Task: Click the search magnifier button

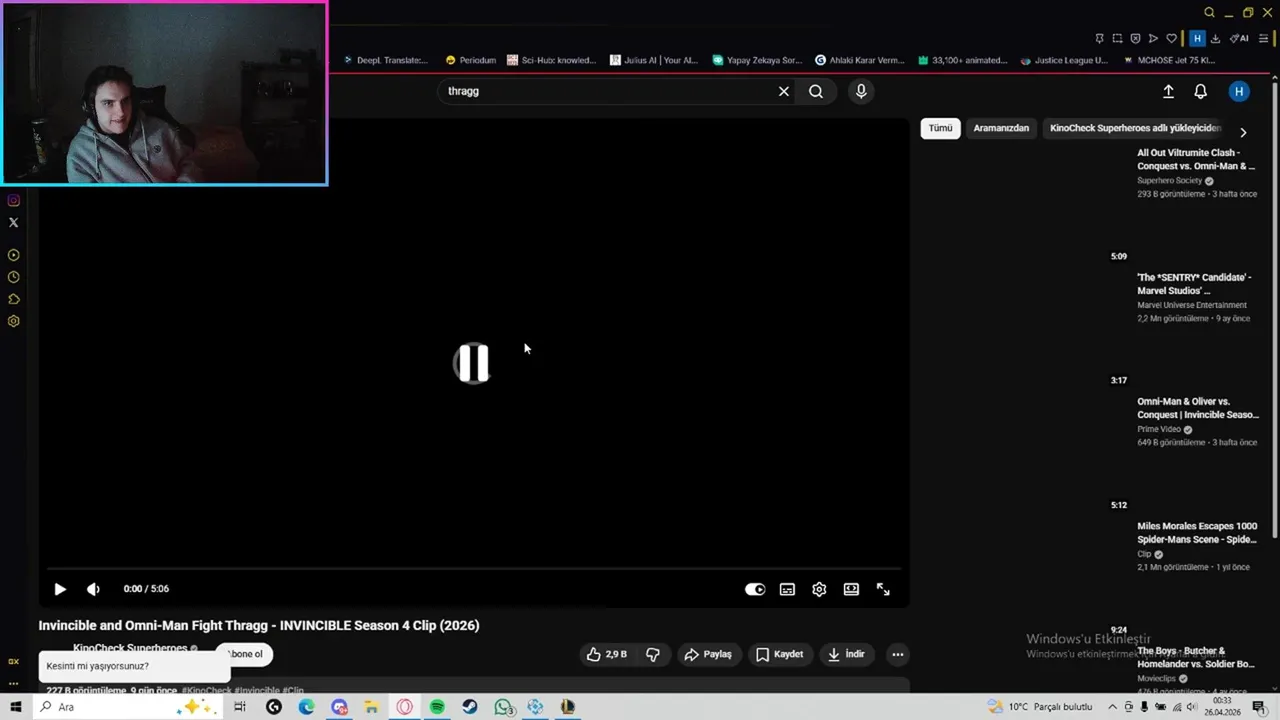Action: pos(816,91)
